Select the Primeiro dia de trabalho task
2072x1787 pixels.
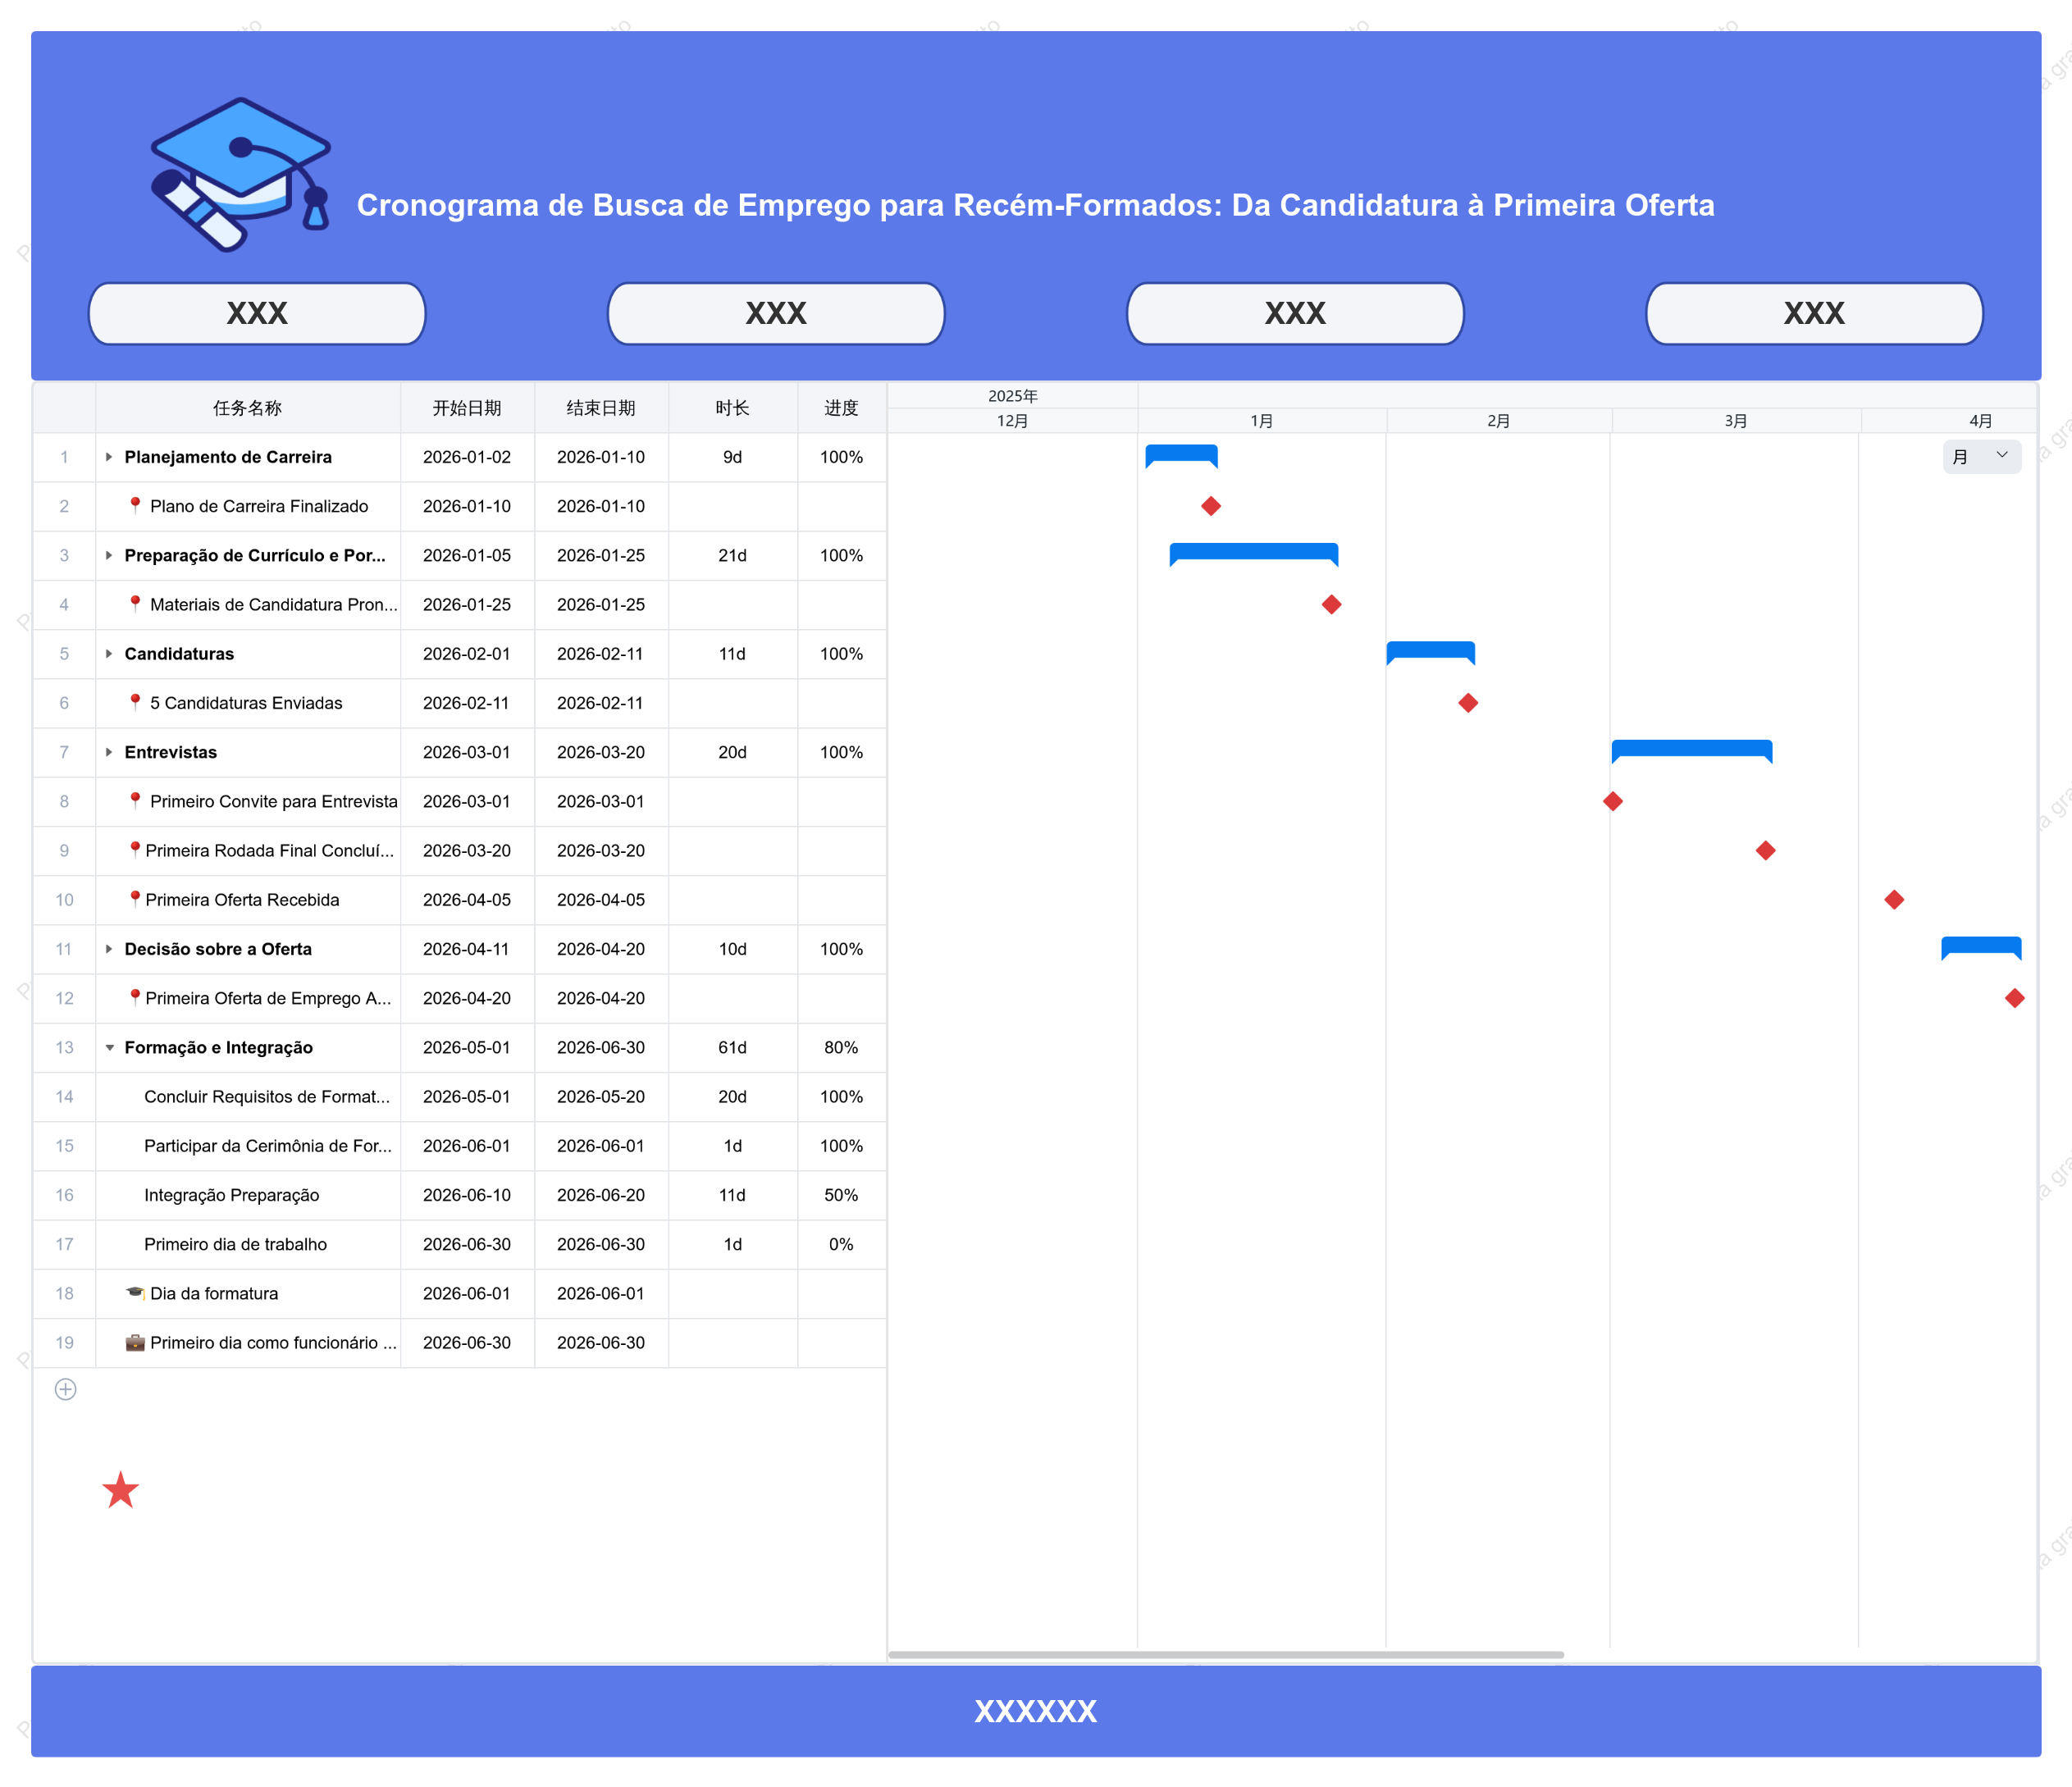[235, 1244]
